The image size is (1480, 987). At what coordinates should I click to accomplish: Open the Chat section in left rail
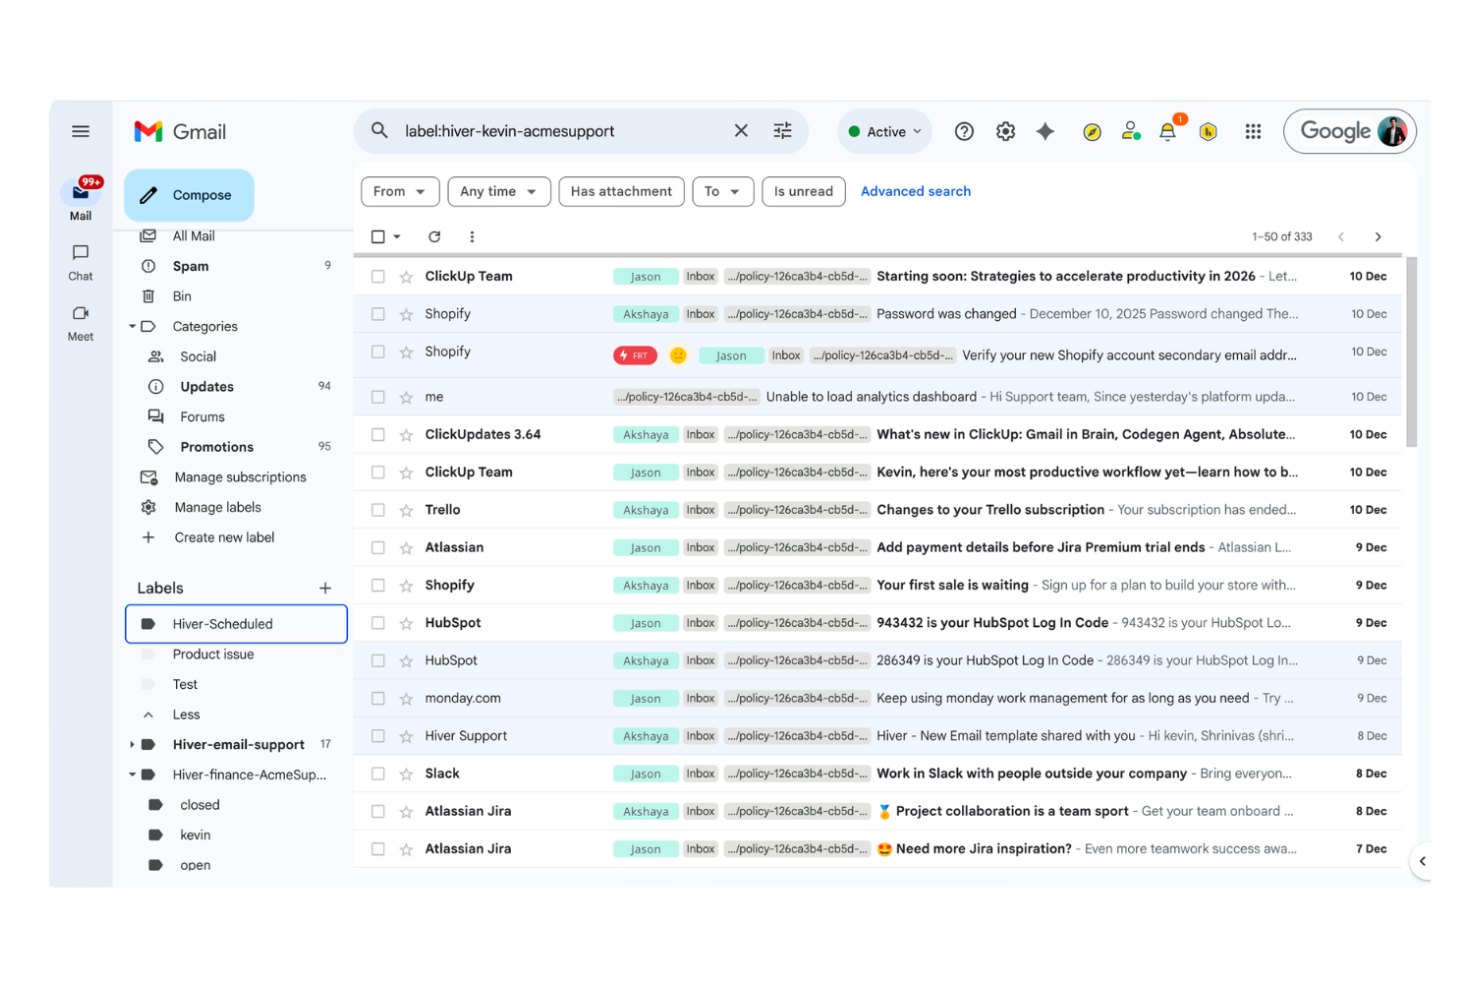[80, 262]
